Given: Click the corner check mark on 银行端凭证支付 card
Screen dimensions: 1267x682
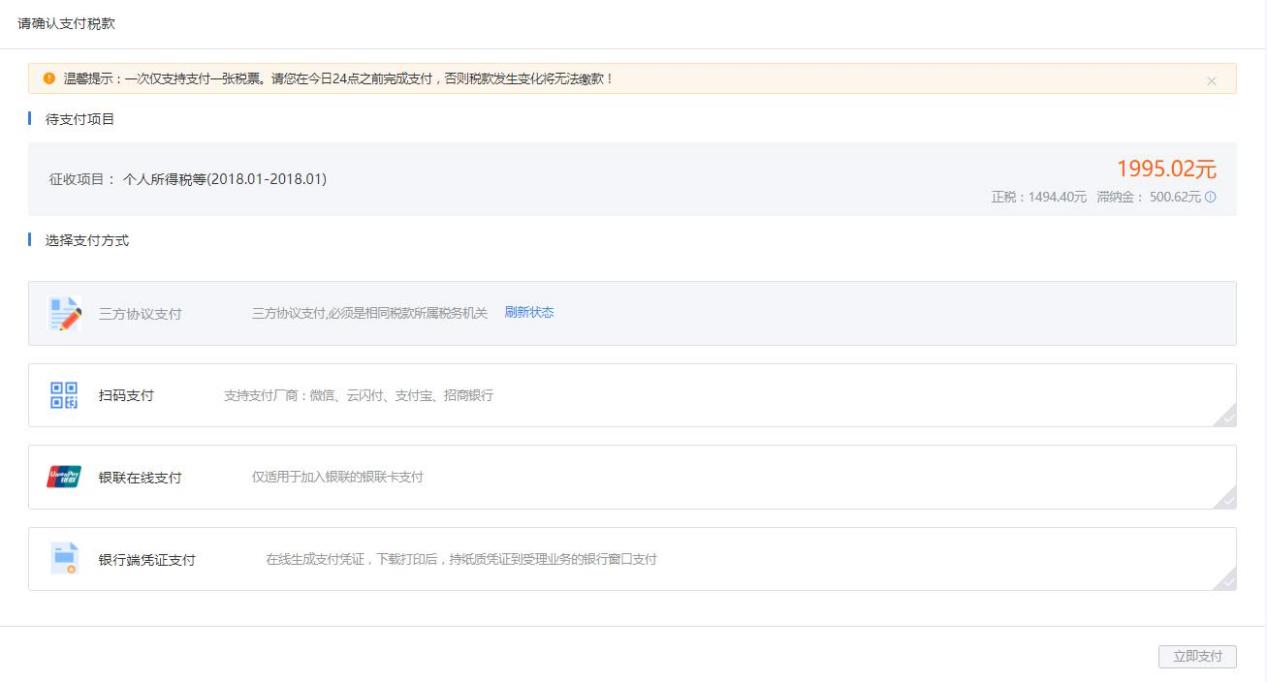Looking at the screenshot, I should [x=1226, y=581].
